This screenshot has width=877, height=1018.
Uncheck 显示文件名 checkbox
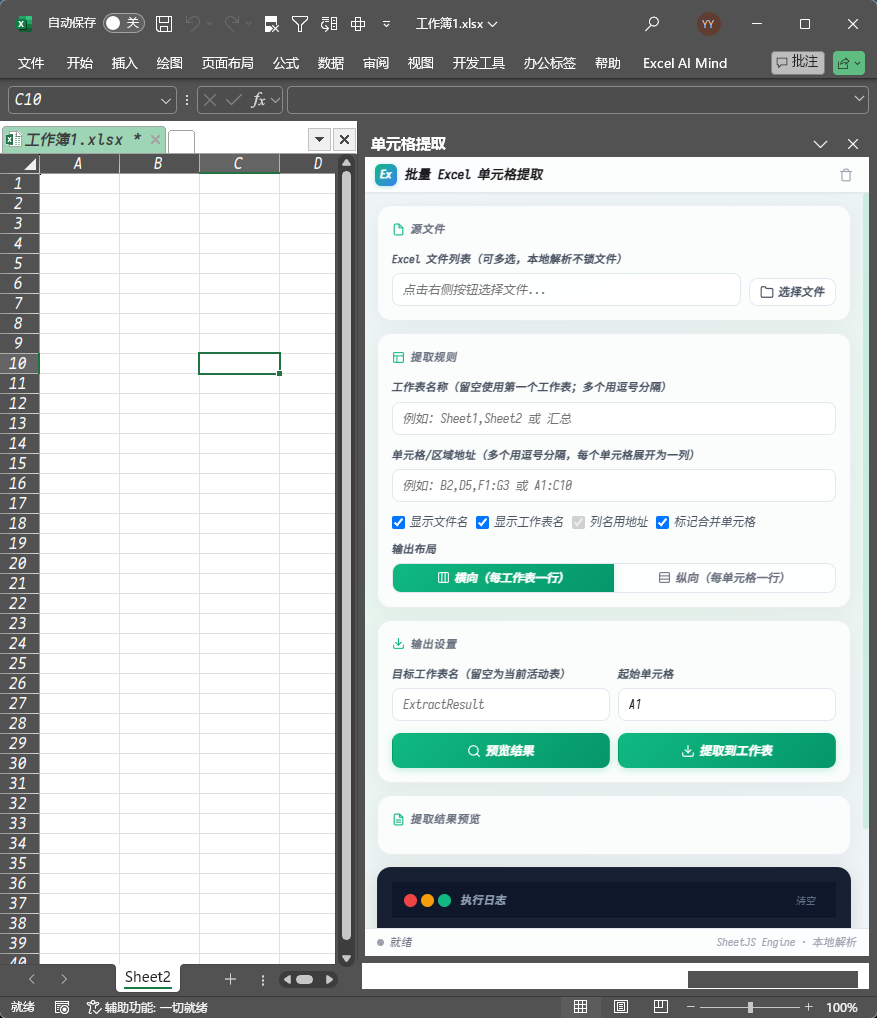point(399,522)
